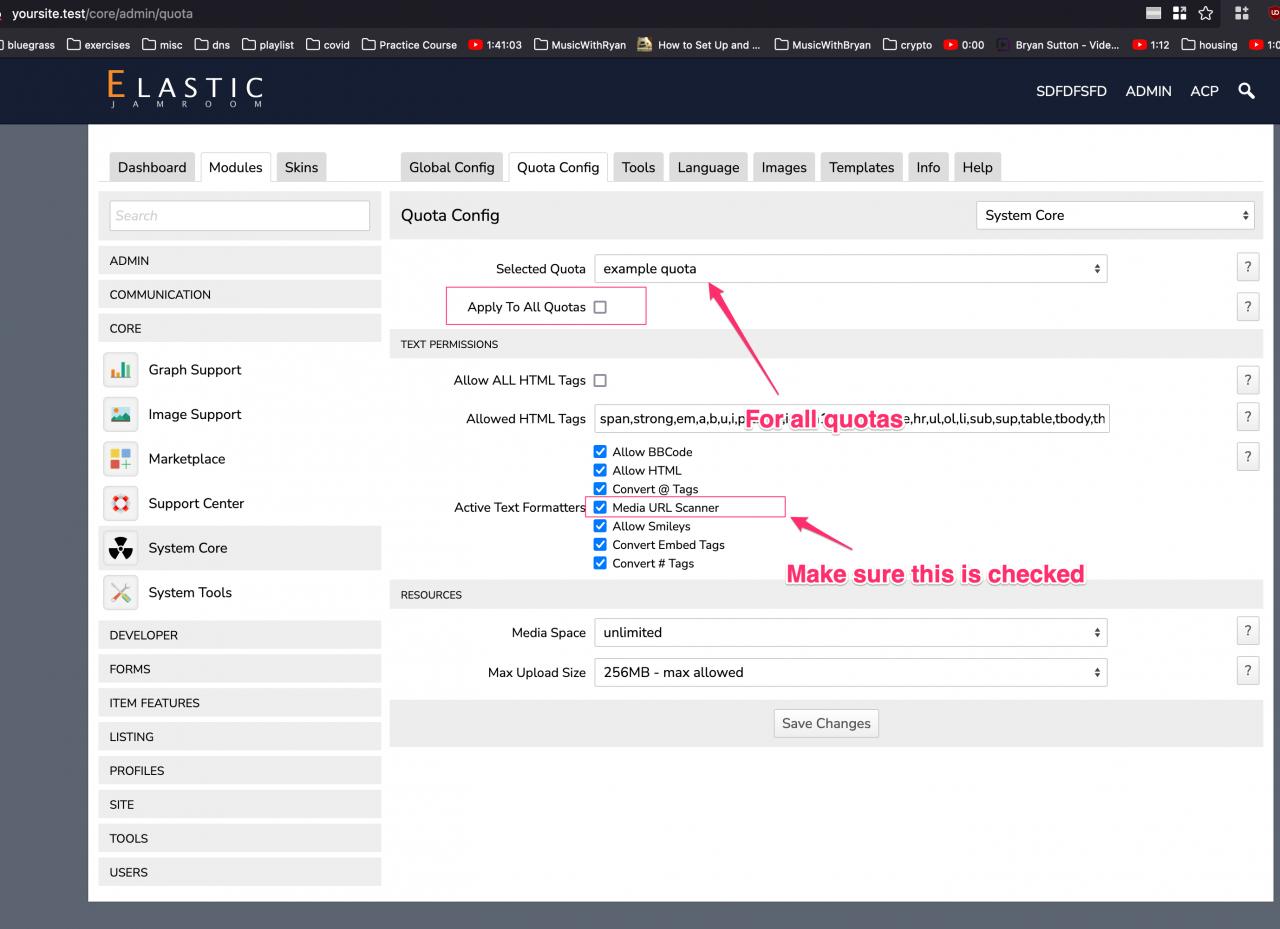This screenshot has width=1280, height=929.
Task: Select the Marketplace module icon
Action: (121, 459)
